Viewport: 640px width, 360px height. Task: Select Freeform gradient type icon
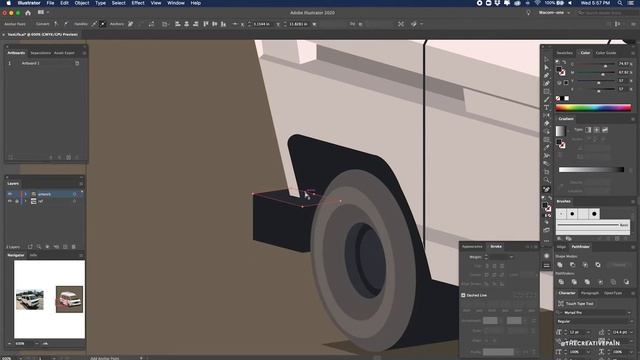pyautogui.click(x=605, y=130)
